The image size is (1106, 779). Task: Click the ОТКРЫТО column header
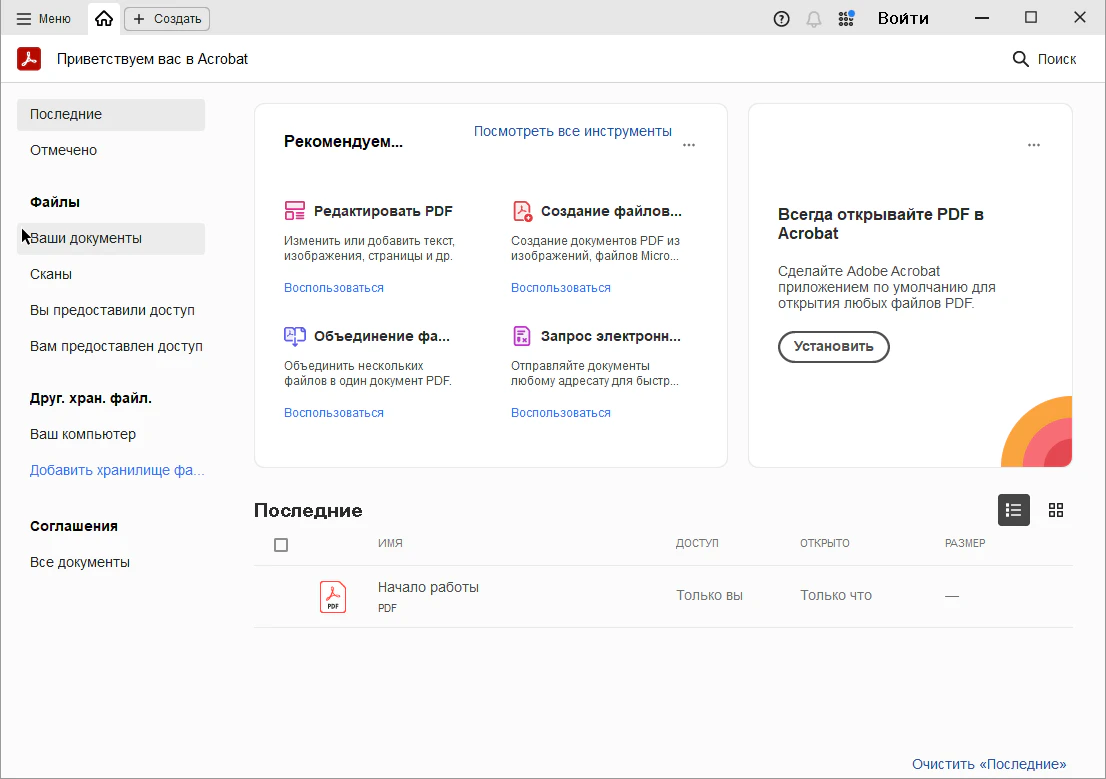(825, 543)
